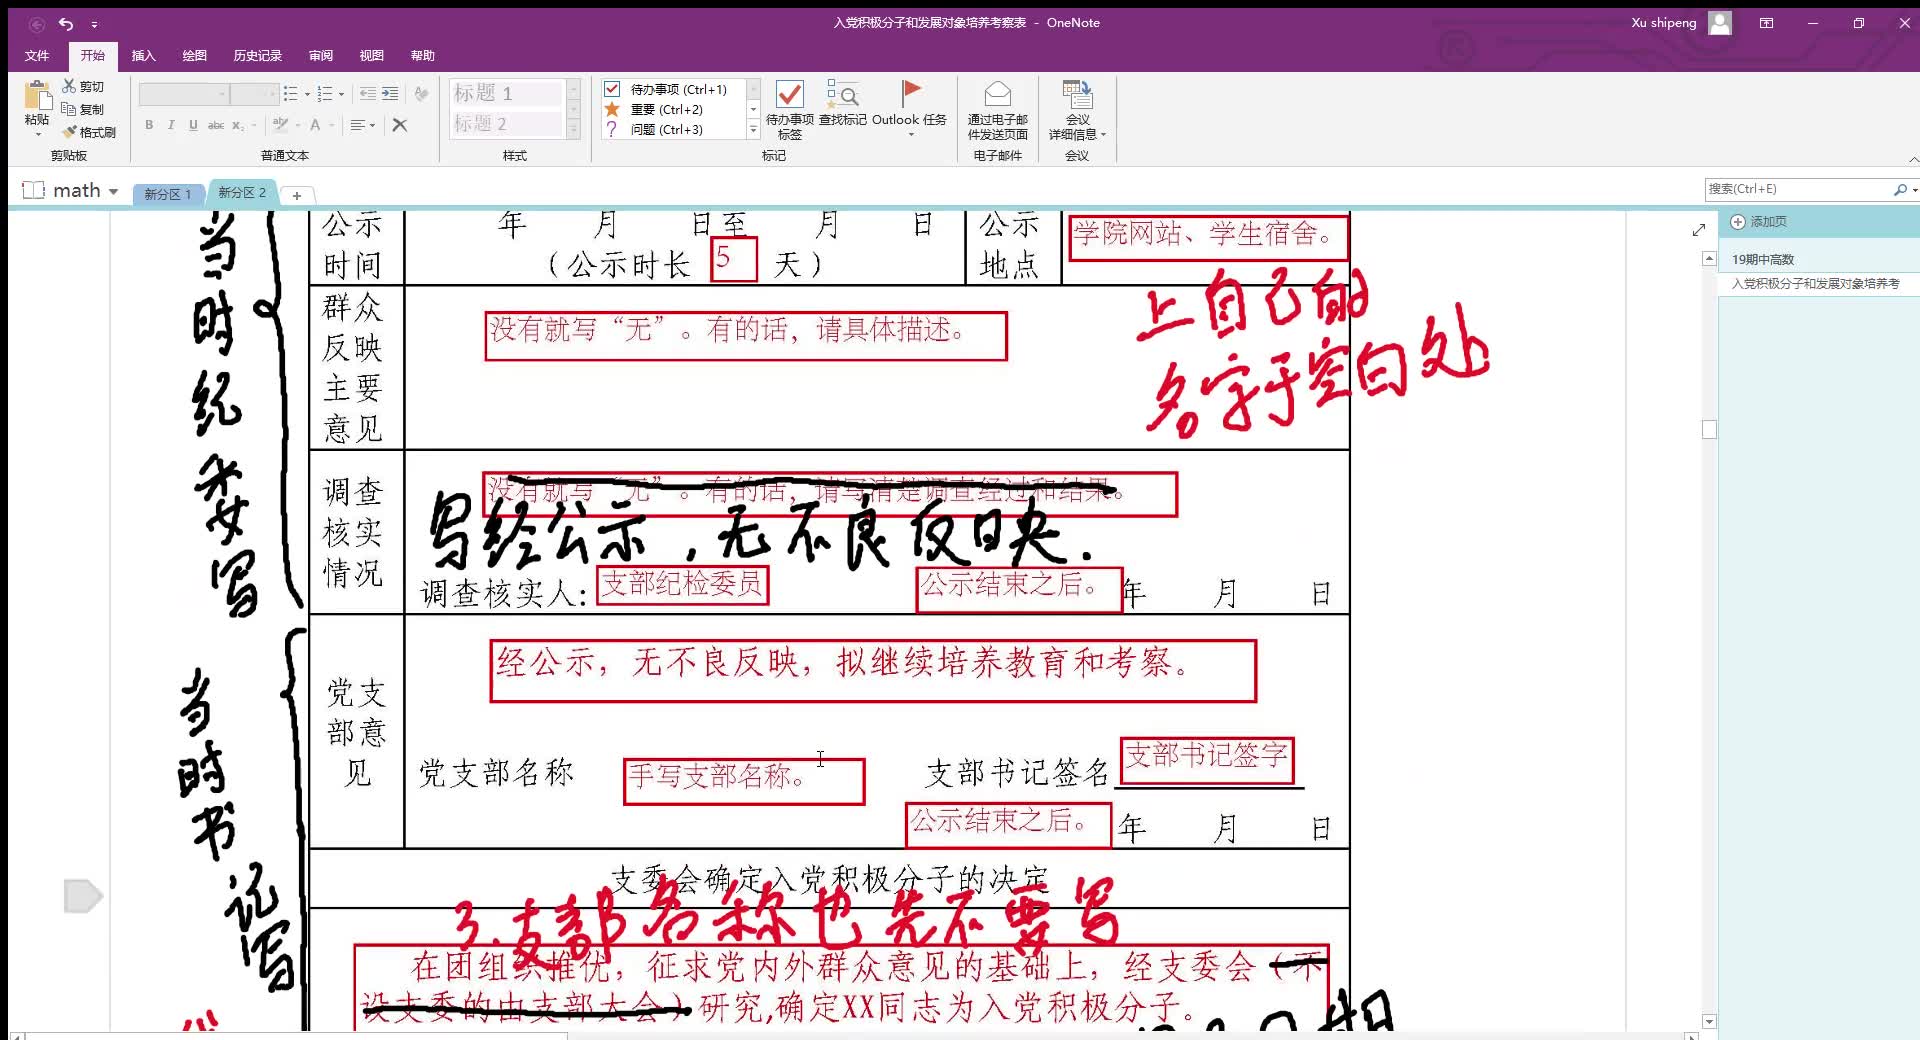The width and height of the screenshot is (1920, 1040).
Task: Click the 搜索(Ctrl+E) search box
Action: coord(1798,189)
